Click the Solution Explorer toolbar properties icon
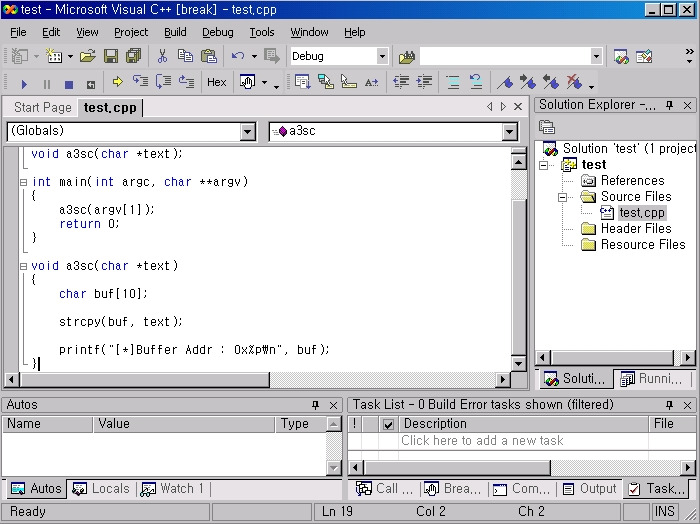The width and height of the screenshot is (700, 524). [x=547, y=127]
